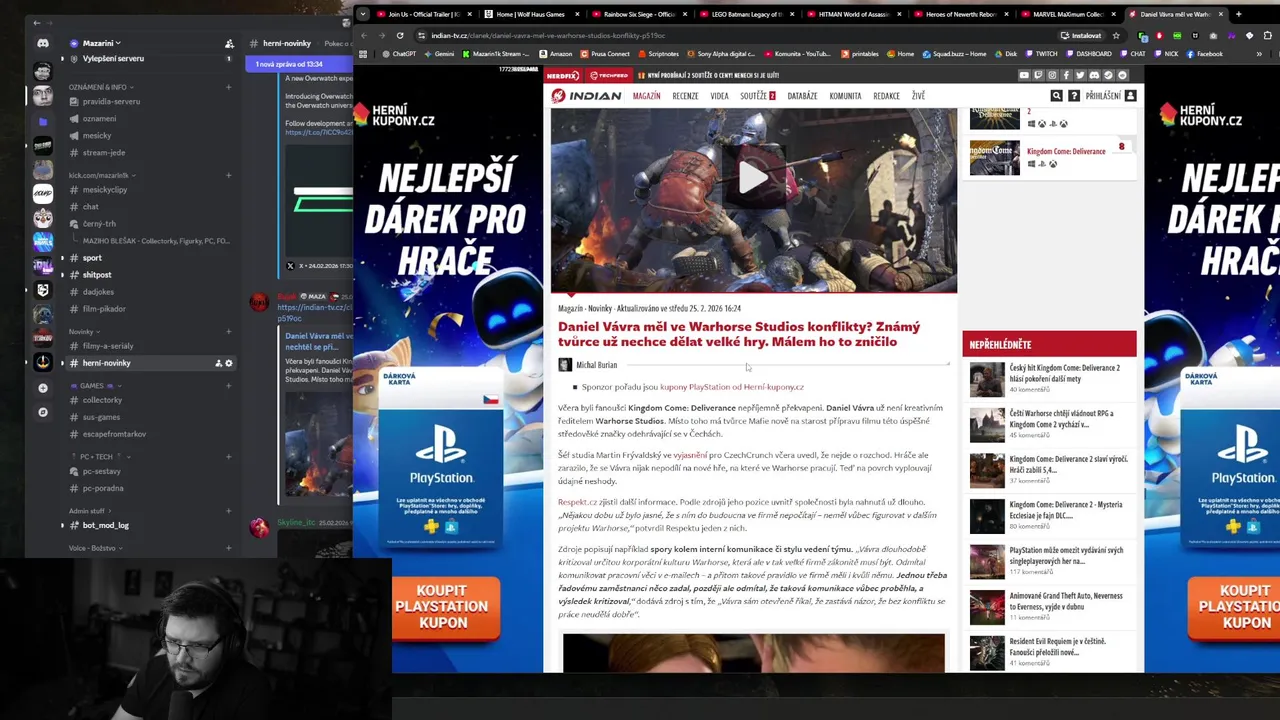This screenshot has height=720, width=1280.
Task: Play the article video
Action: click(x=753, y=178)
